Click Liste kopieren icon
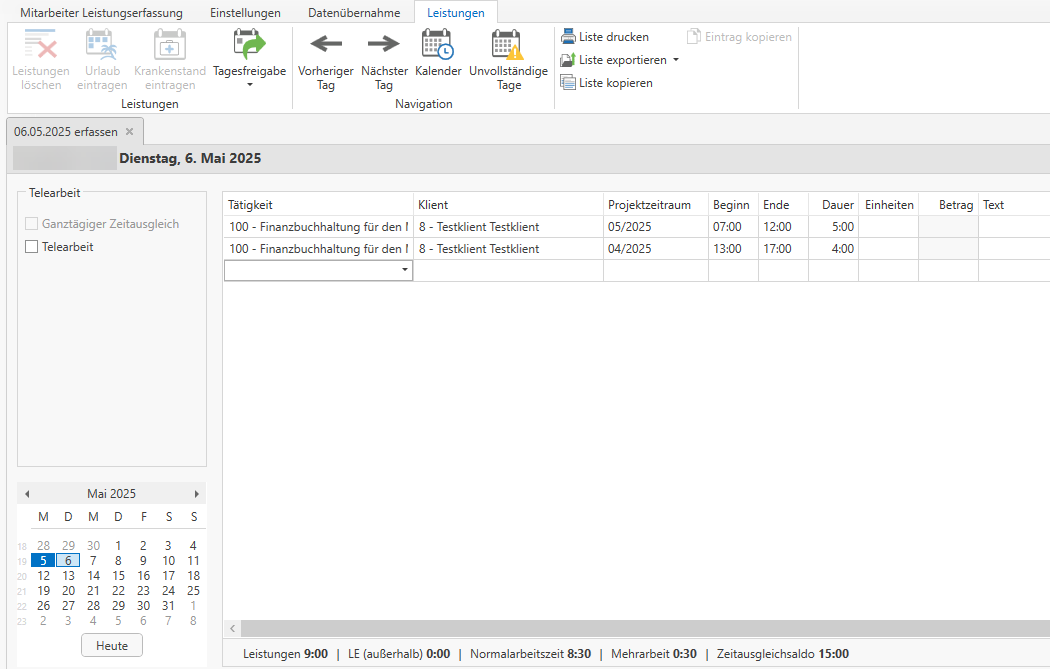Viewport: 1050px width, 669px height. point(568,83)
